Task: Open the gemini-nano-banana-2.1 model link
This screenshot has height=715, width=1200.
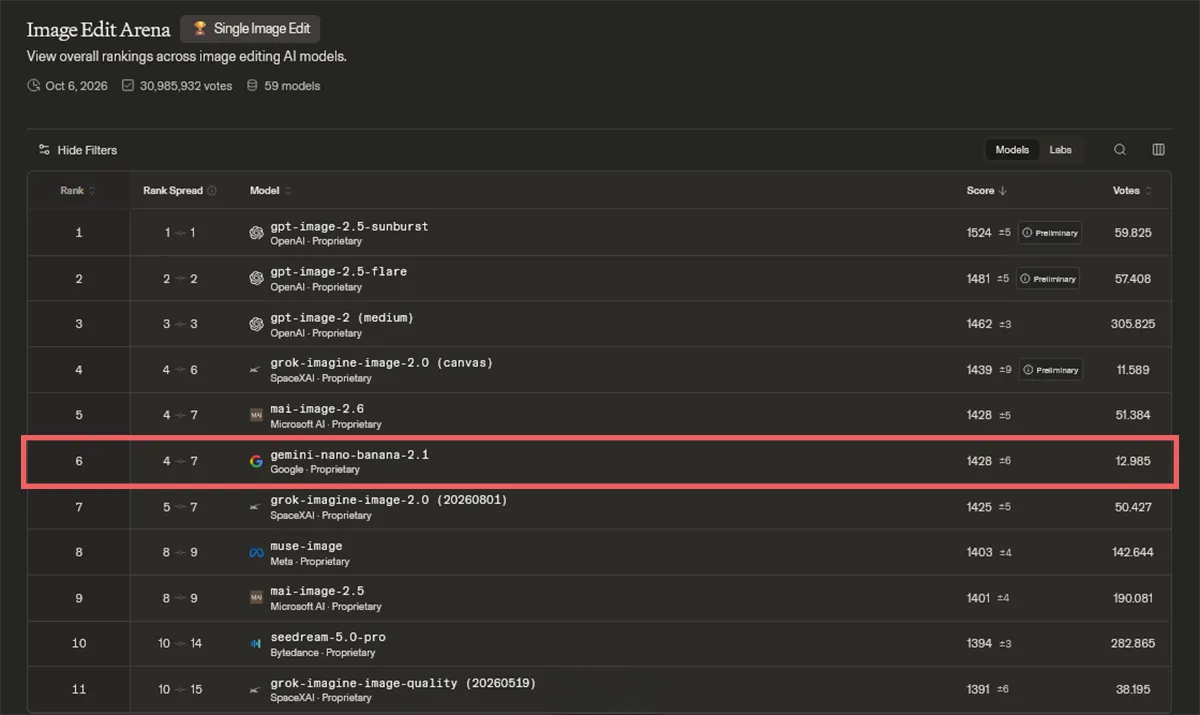Action: [x=349, y=455]
